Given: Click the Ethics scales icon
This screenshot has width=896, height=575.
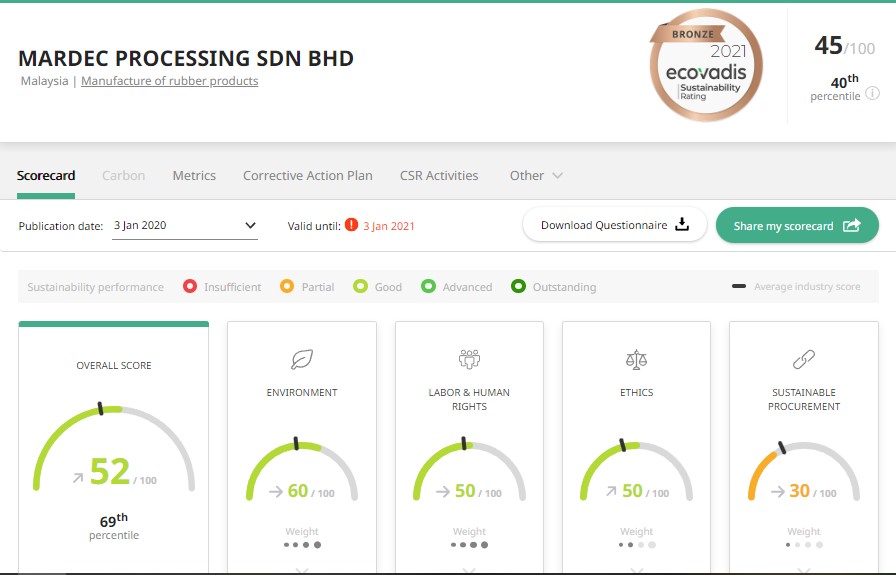Looking at the screenshot, I should tap(636, 360).
